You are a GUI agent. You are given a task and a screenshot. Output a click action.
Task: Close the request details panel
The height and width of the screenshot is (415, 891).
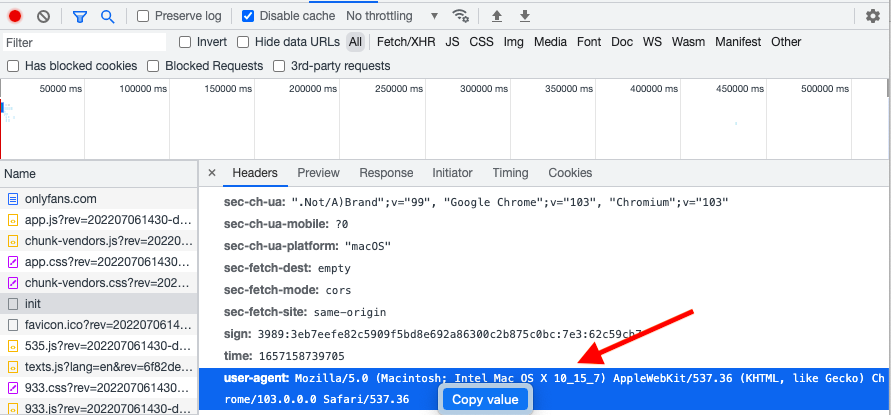(x=212, y=173)
